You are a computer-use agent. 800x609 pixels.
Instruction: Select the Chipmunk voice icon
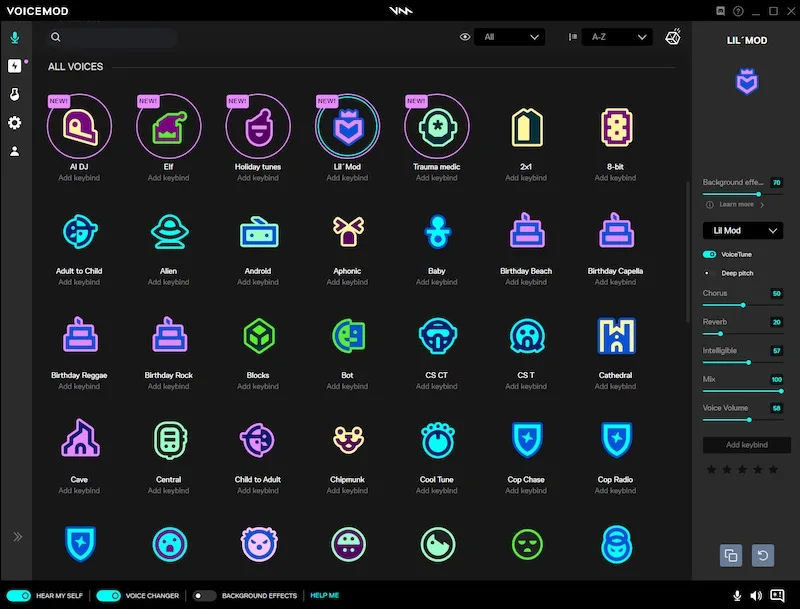coord(347,439)
